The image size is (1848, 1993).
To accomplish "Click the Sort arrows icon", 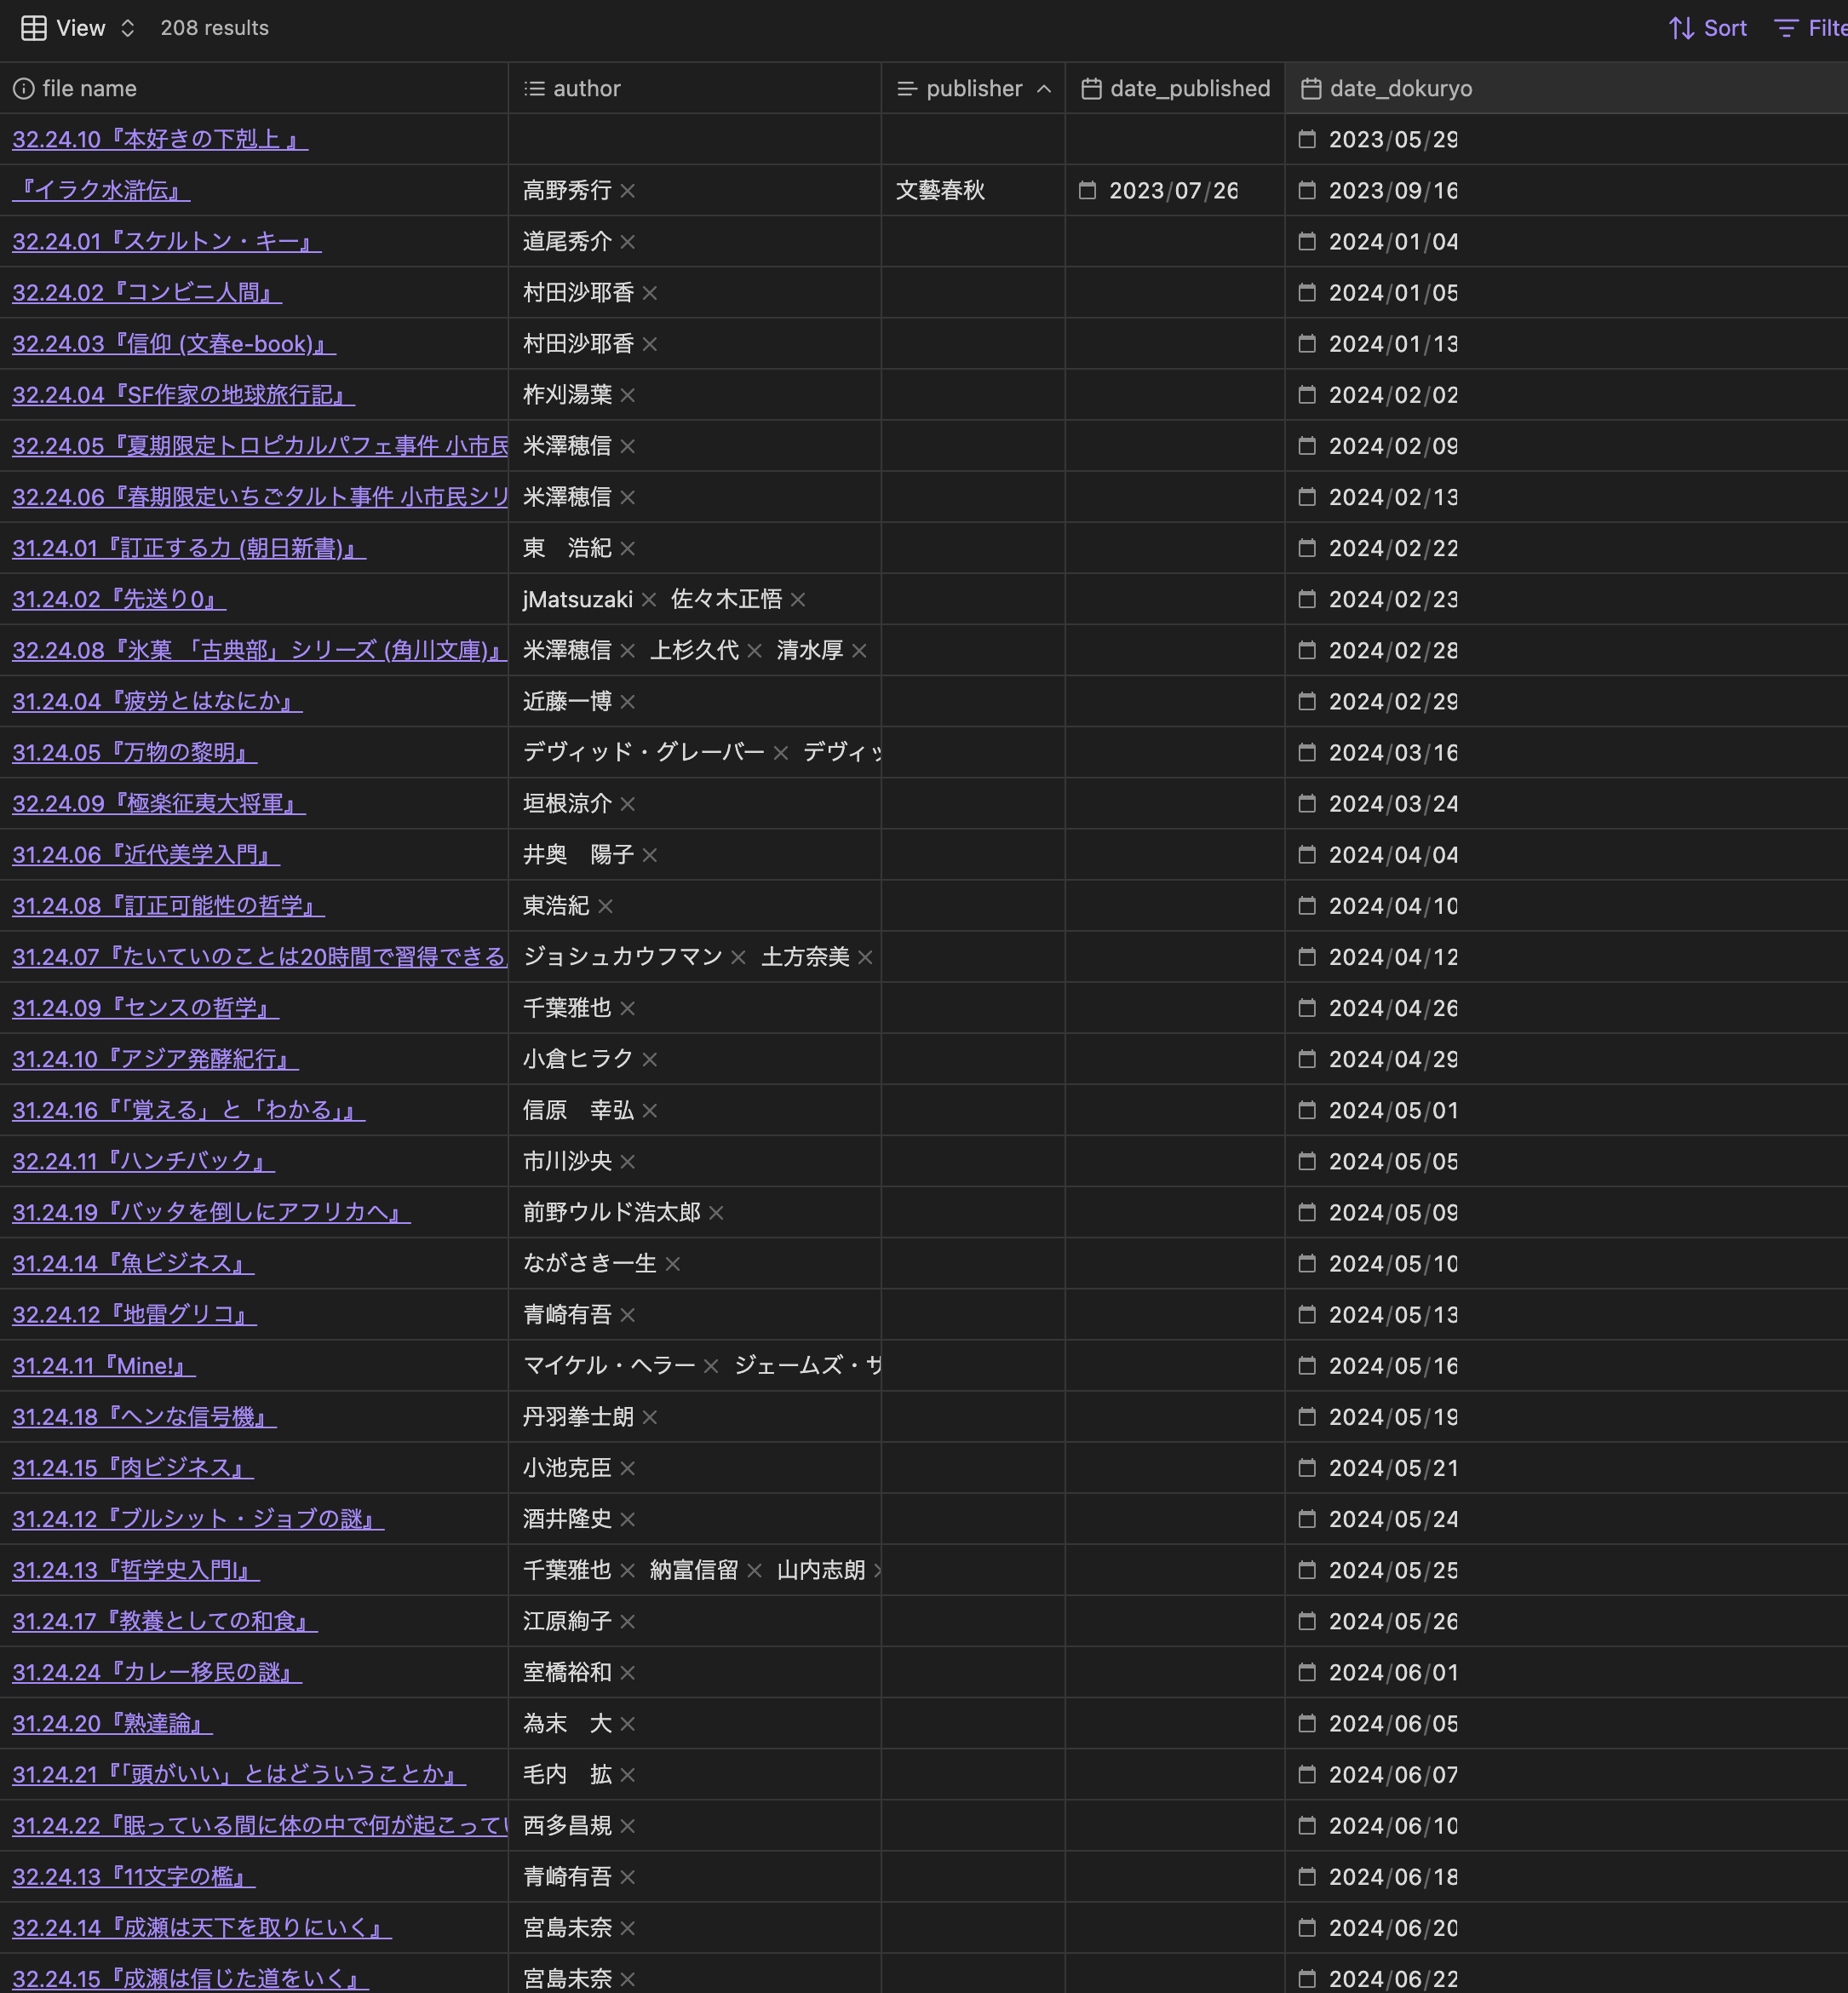I will 1681,28.
